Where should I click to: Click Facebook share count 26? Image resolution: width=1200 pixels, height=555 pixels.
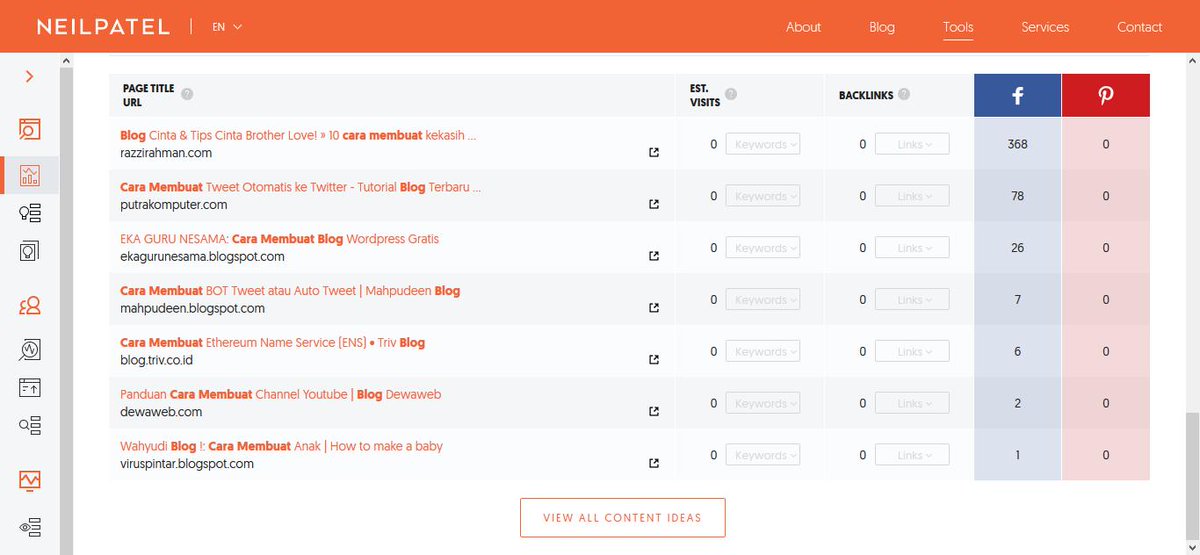(x=1017, y=248)
